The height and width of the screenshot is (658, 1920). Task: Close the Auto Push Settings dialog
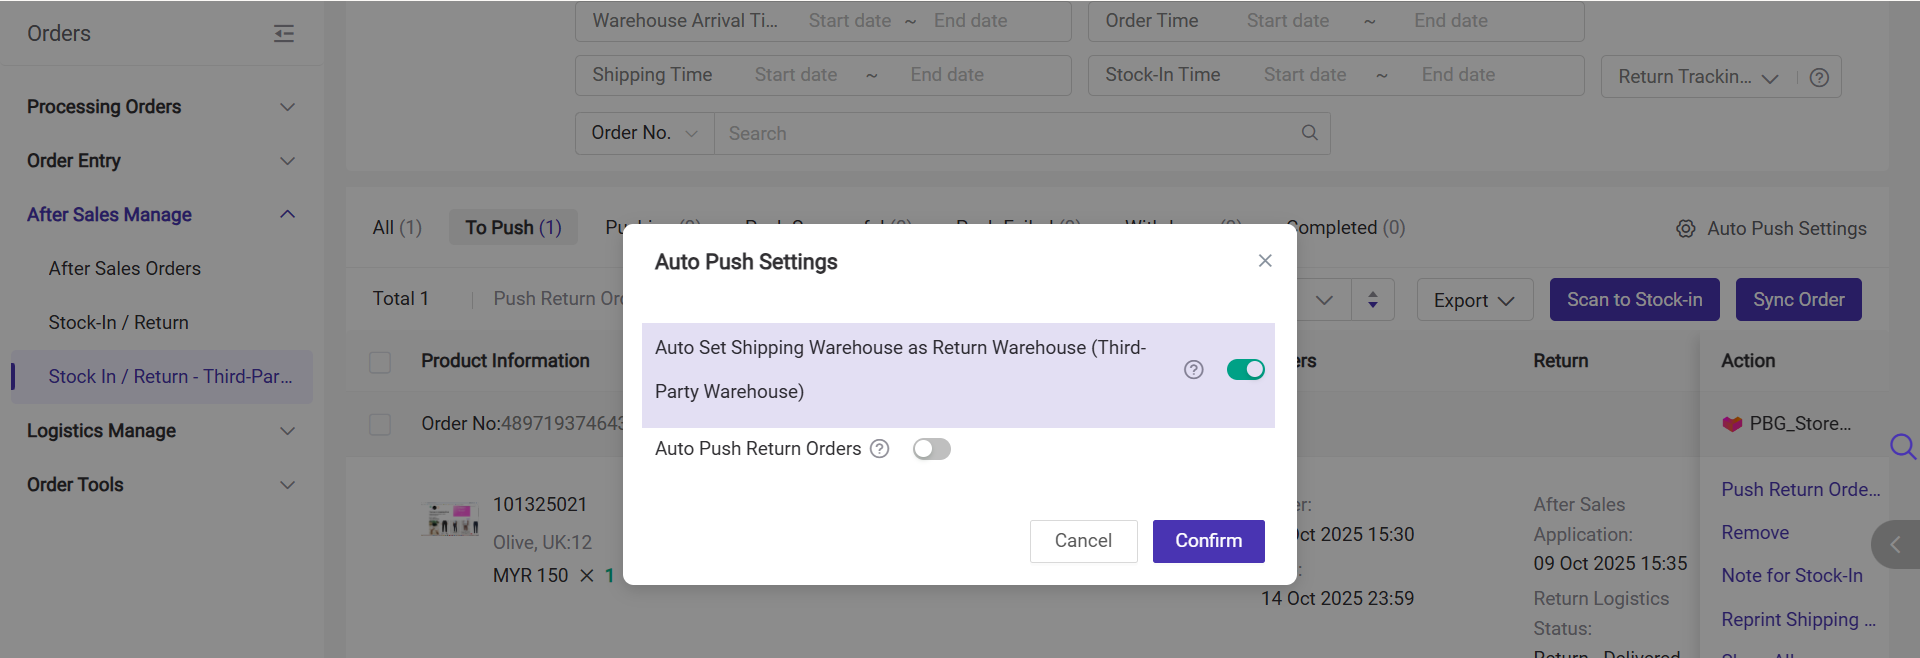[x=1265, y=261]
